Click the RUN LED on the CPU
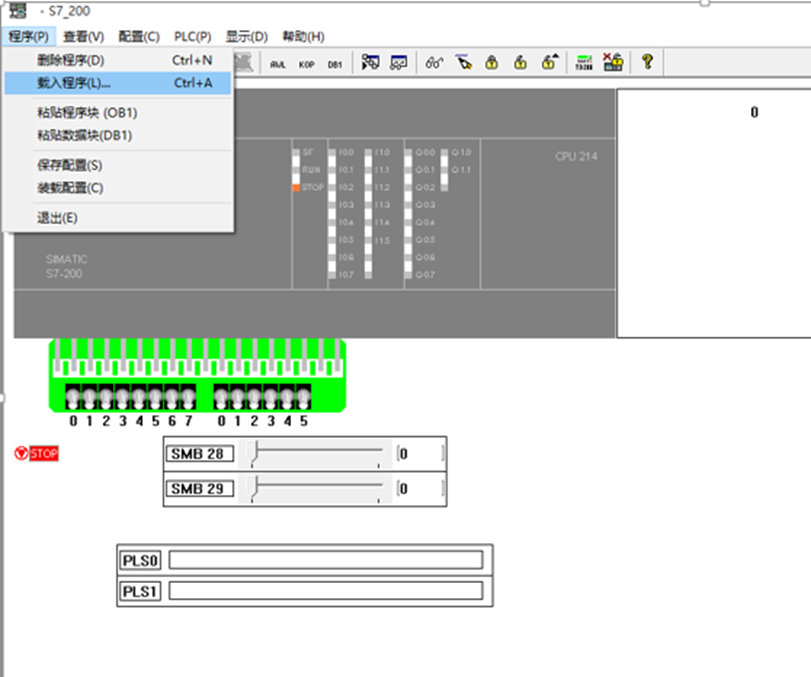This screenshot has width=811, height=677. click(x=296, y=170)
